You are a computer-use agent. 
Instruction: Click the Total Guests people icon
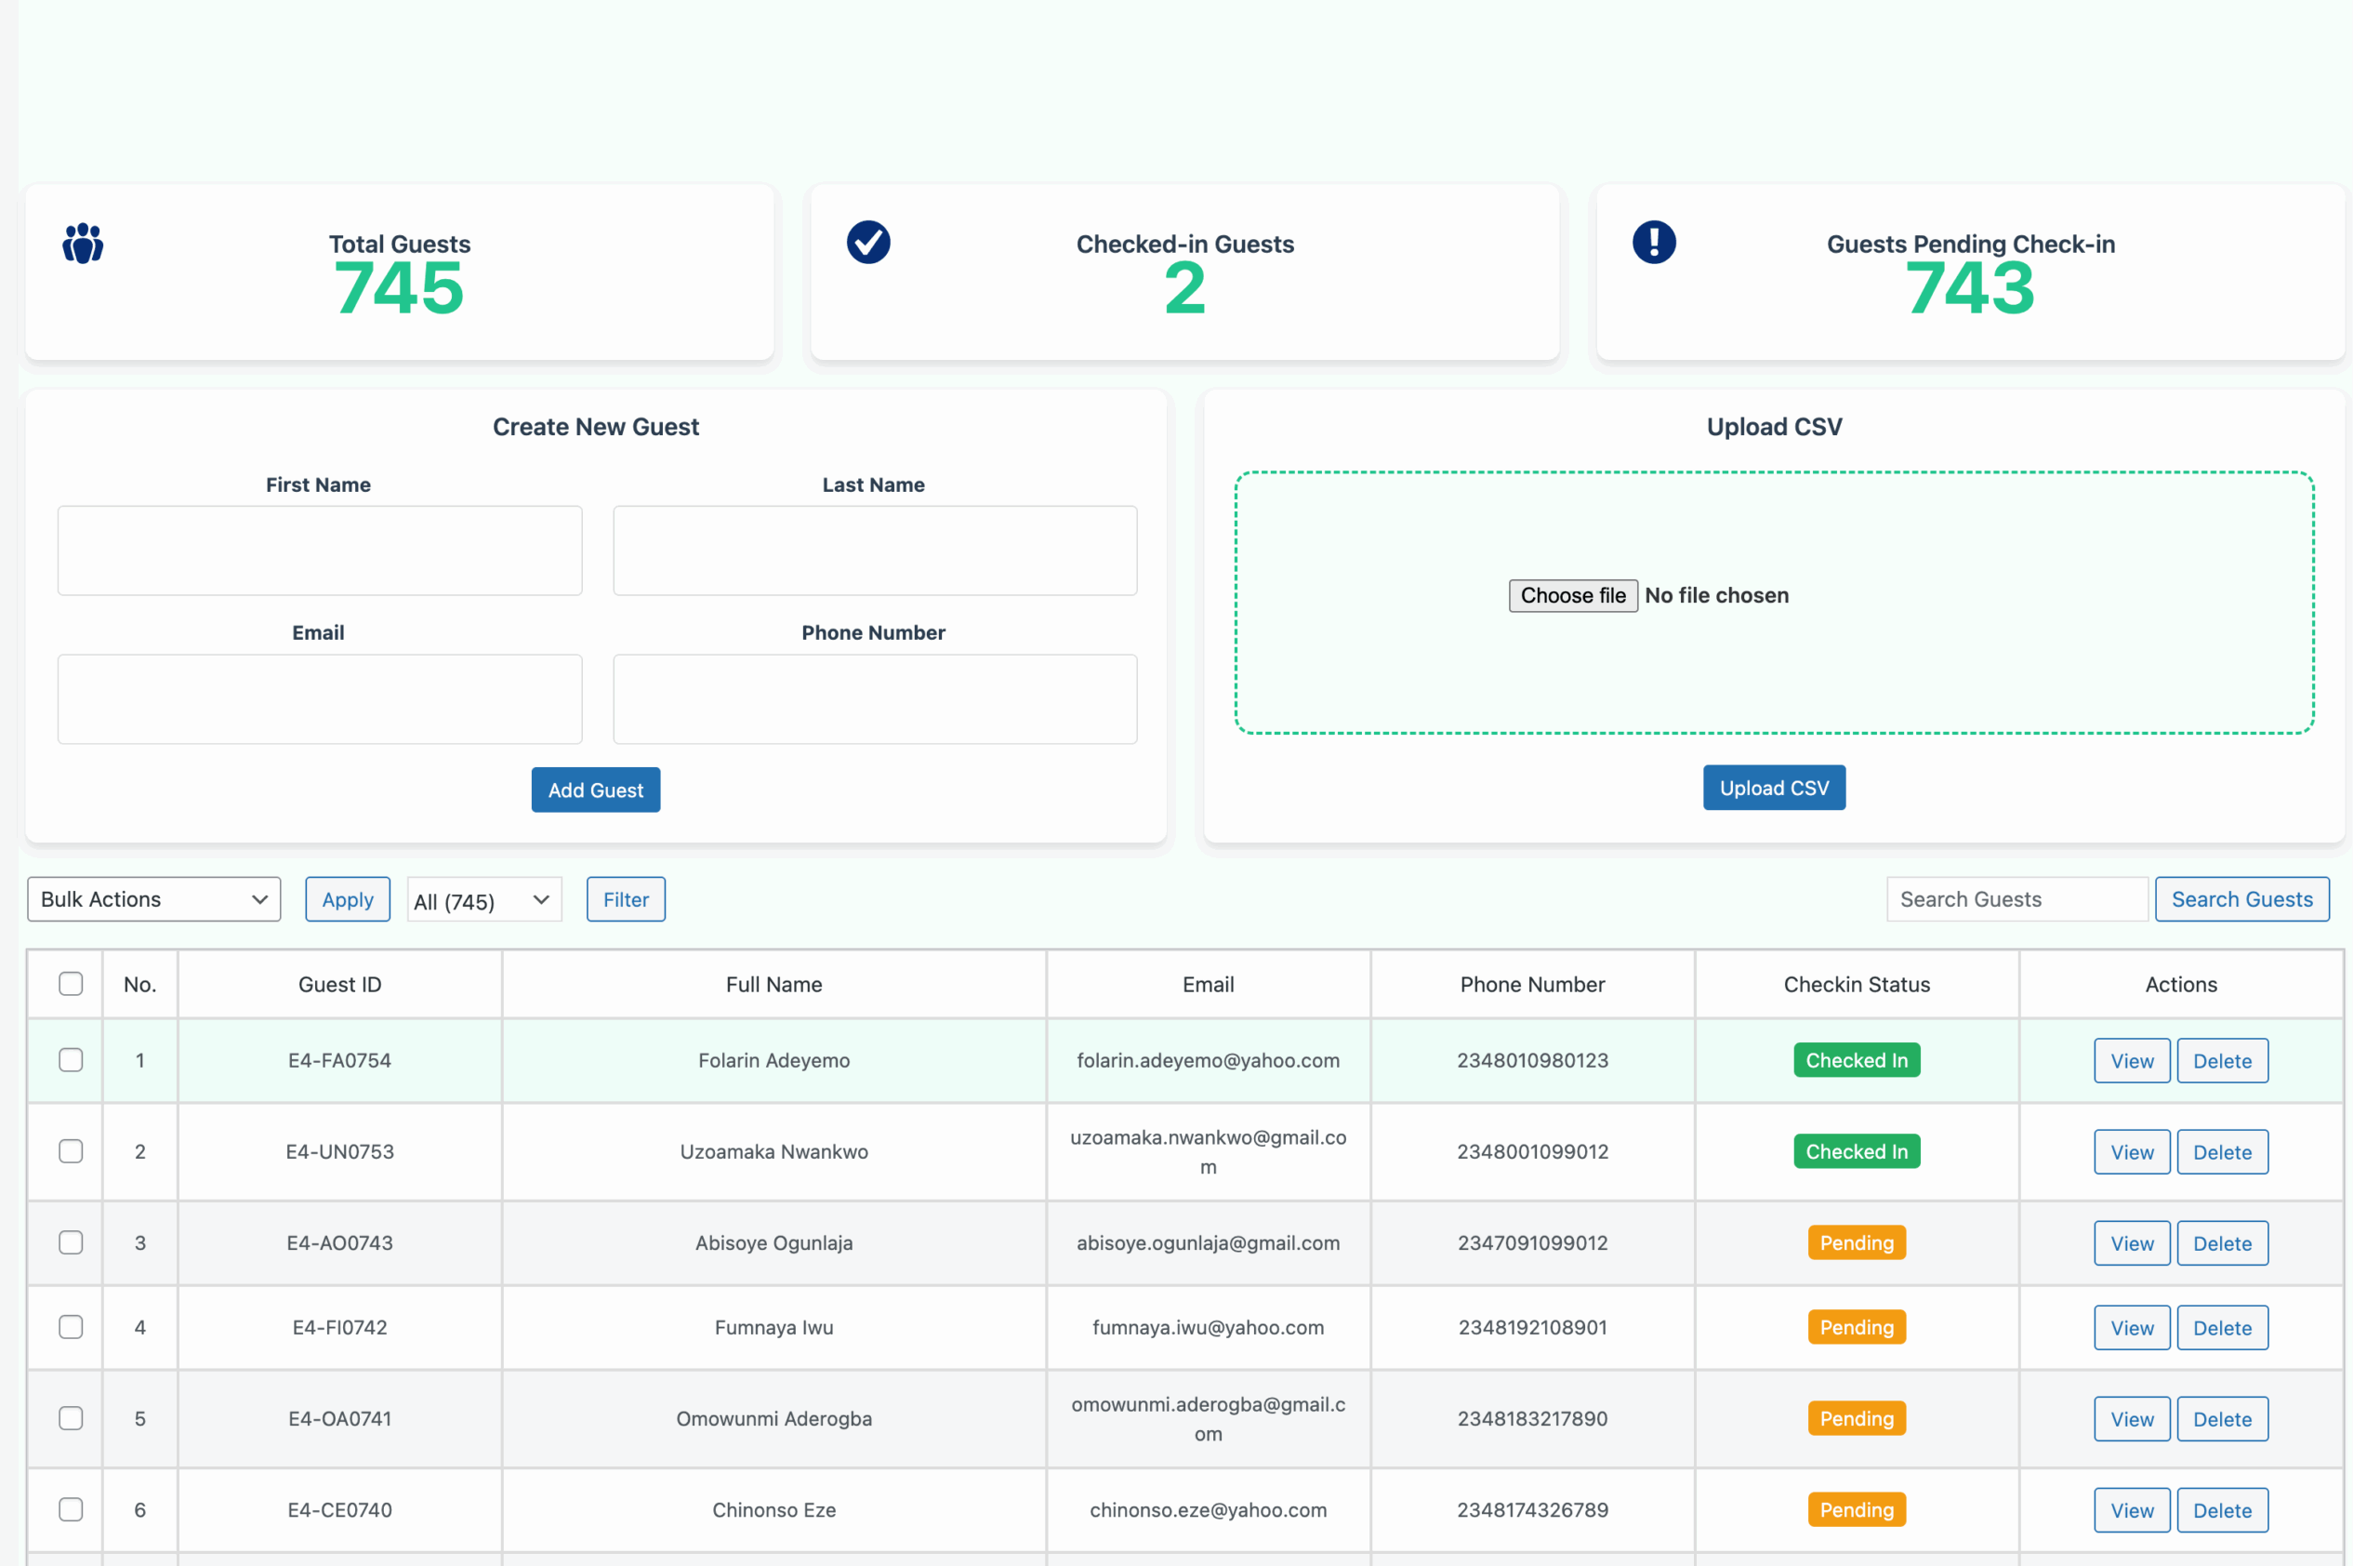click(83, 243)
